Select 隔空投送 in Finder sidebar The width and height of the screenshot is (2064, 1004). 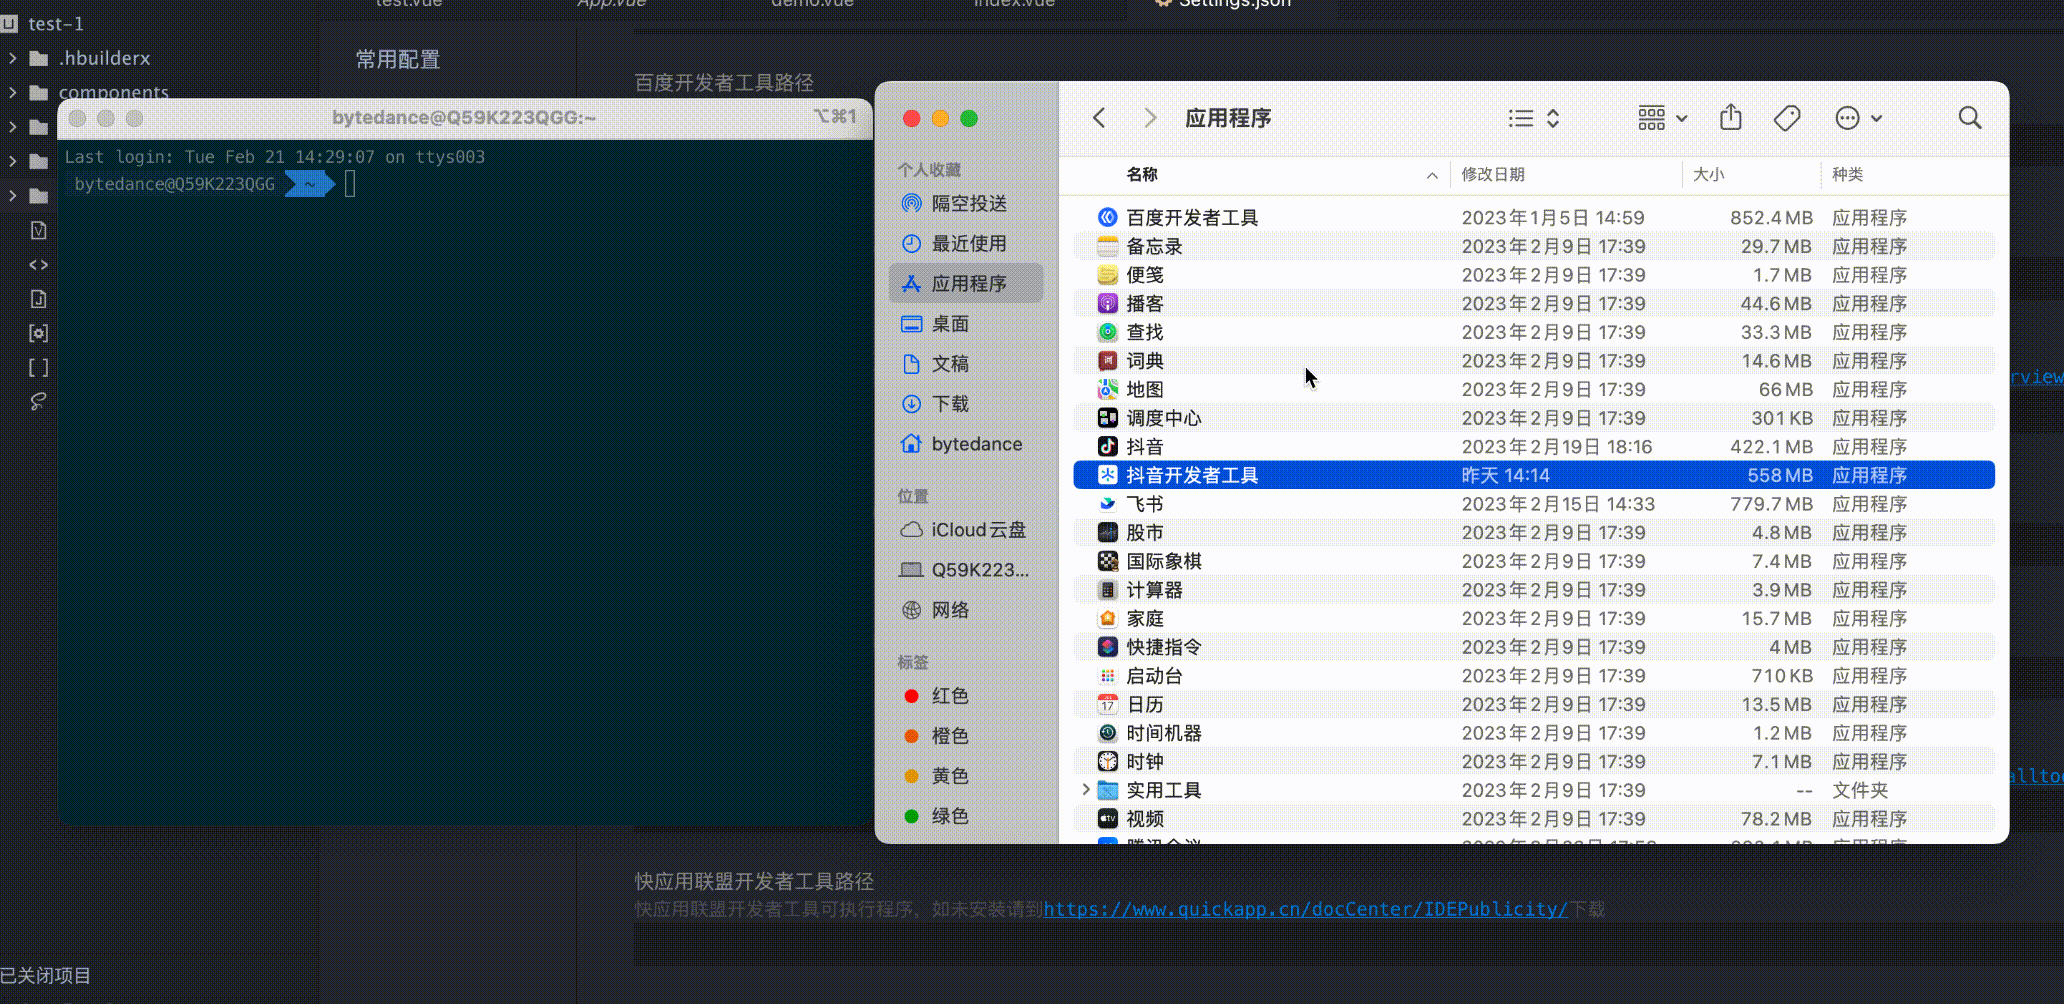[x=966, y=203]
